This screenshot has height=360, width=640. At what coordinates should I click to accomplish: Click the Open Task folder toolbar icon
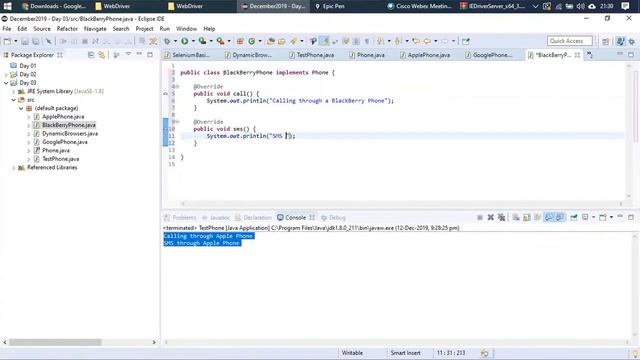click(x=282, y=41)
